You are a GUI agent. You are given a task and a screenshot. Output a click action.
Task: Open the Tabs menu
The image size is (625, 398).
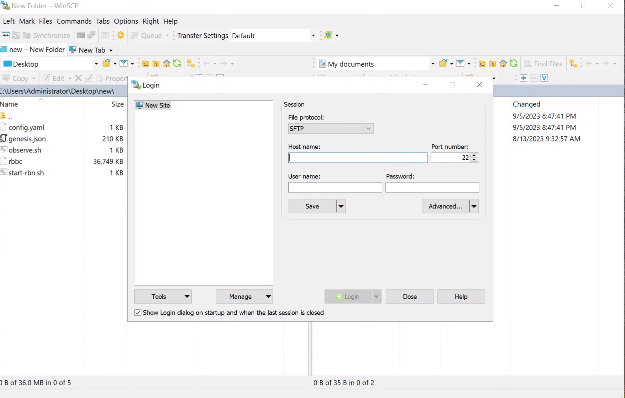pos(102,21)
